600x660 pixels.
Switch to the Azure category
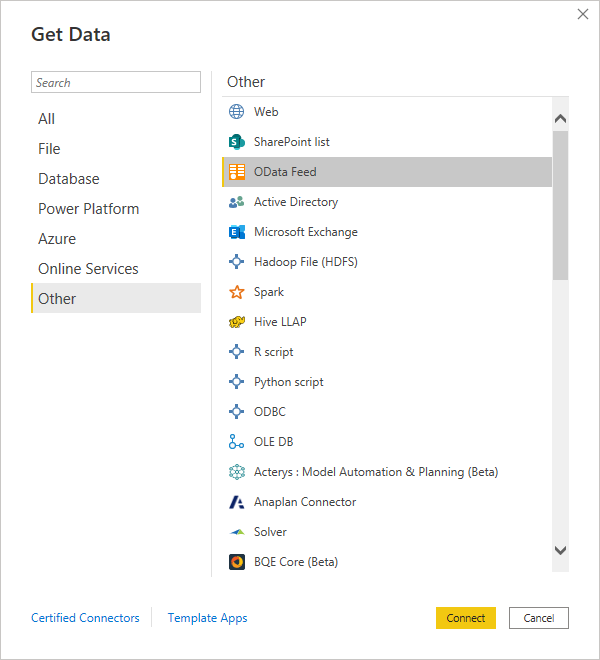57,239
